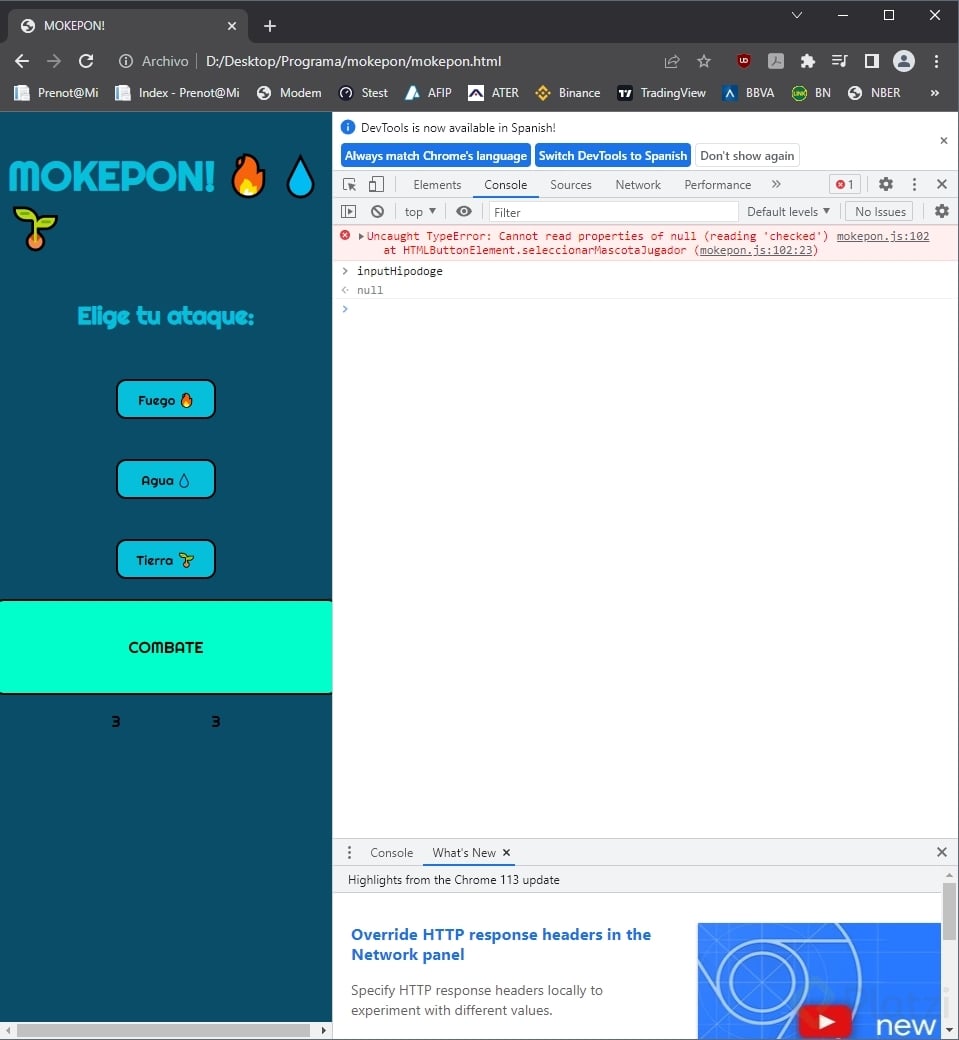This screenshot has width=959, height=1040.
Task: Open the mokepon.js:102 source link
Action: tap(883, 236)
